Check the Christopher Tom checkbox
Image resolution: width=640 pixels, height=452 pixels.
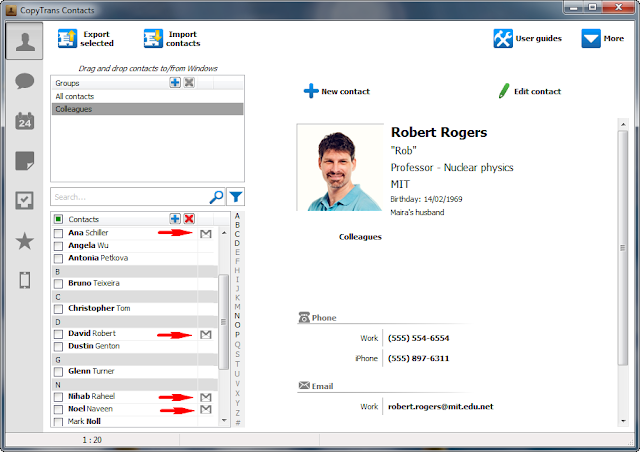(x=58, y=309)
